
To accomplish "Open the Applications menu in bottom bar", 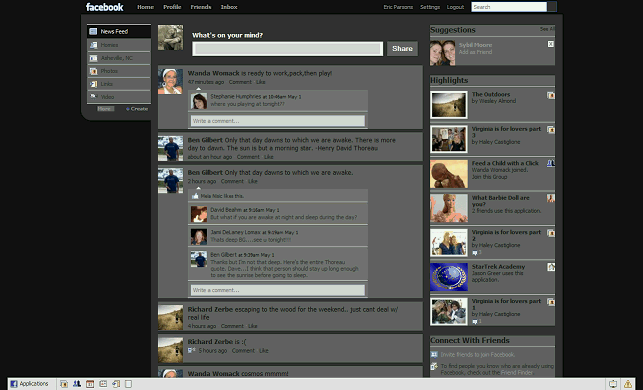I will point(30,384).
